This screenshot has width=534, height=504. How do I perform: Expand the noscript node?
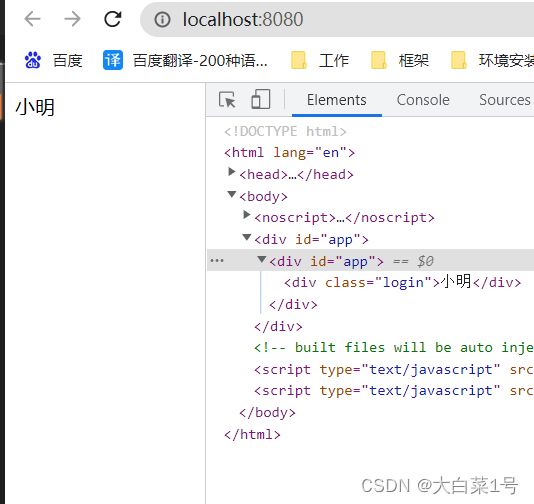pos(247,215)
